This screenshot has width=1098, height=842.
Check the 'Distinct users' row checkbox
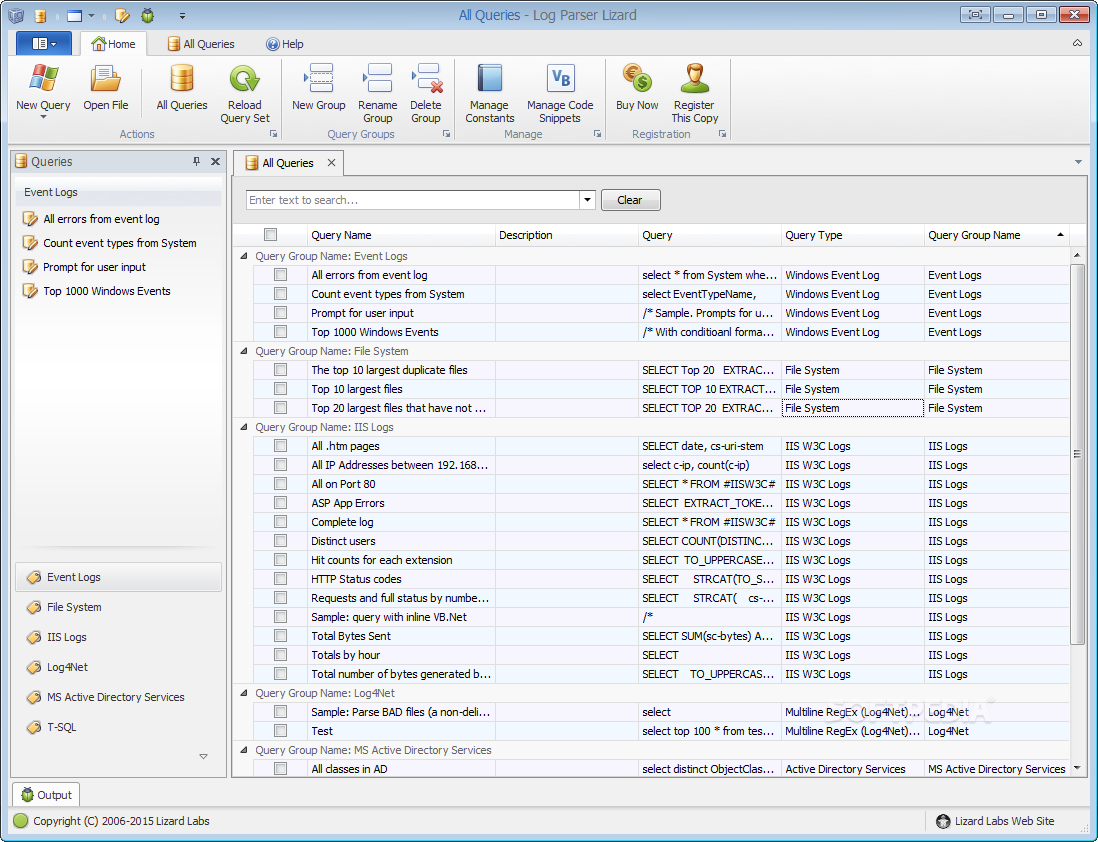pos(280,541)
